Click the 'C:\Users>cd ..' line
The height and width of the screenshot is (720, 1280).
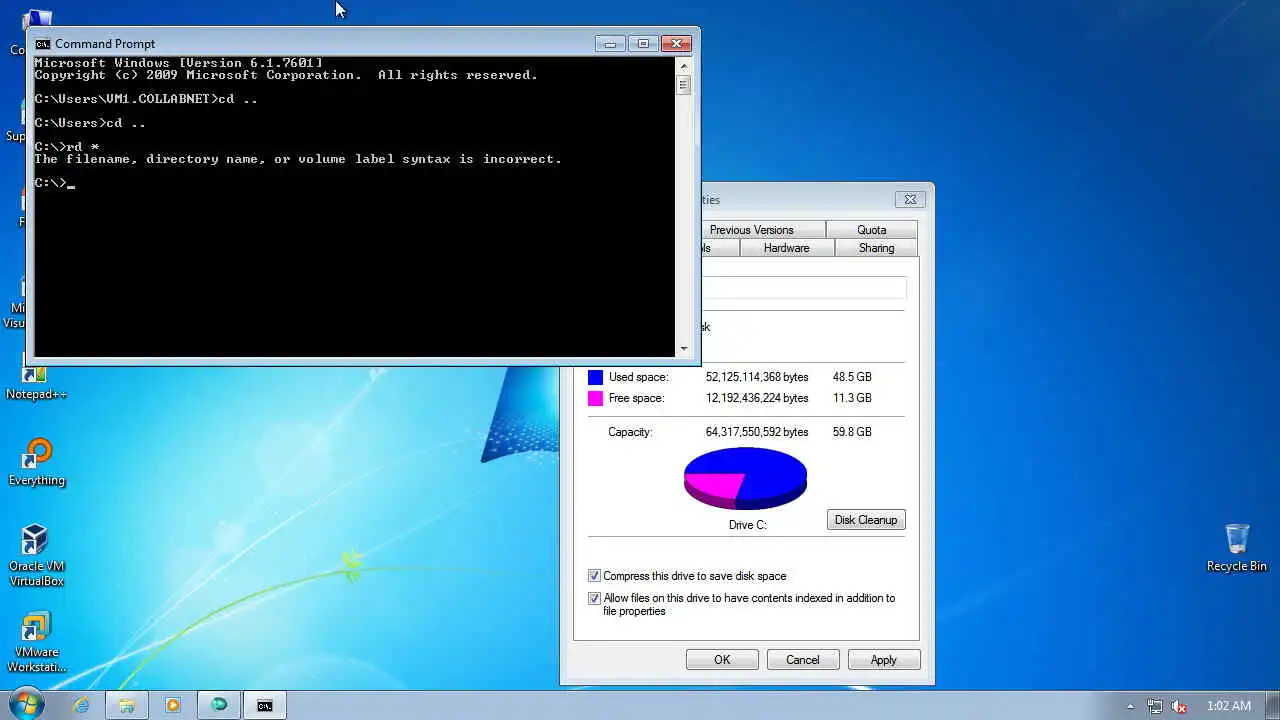point(90,123)
